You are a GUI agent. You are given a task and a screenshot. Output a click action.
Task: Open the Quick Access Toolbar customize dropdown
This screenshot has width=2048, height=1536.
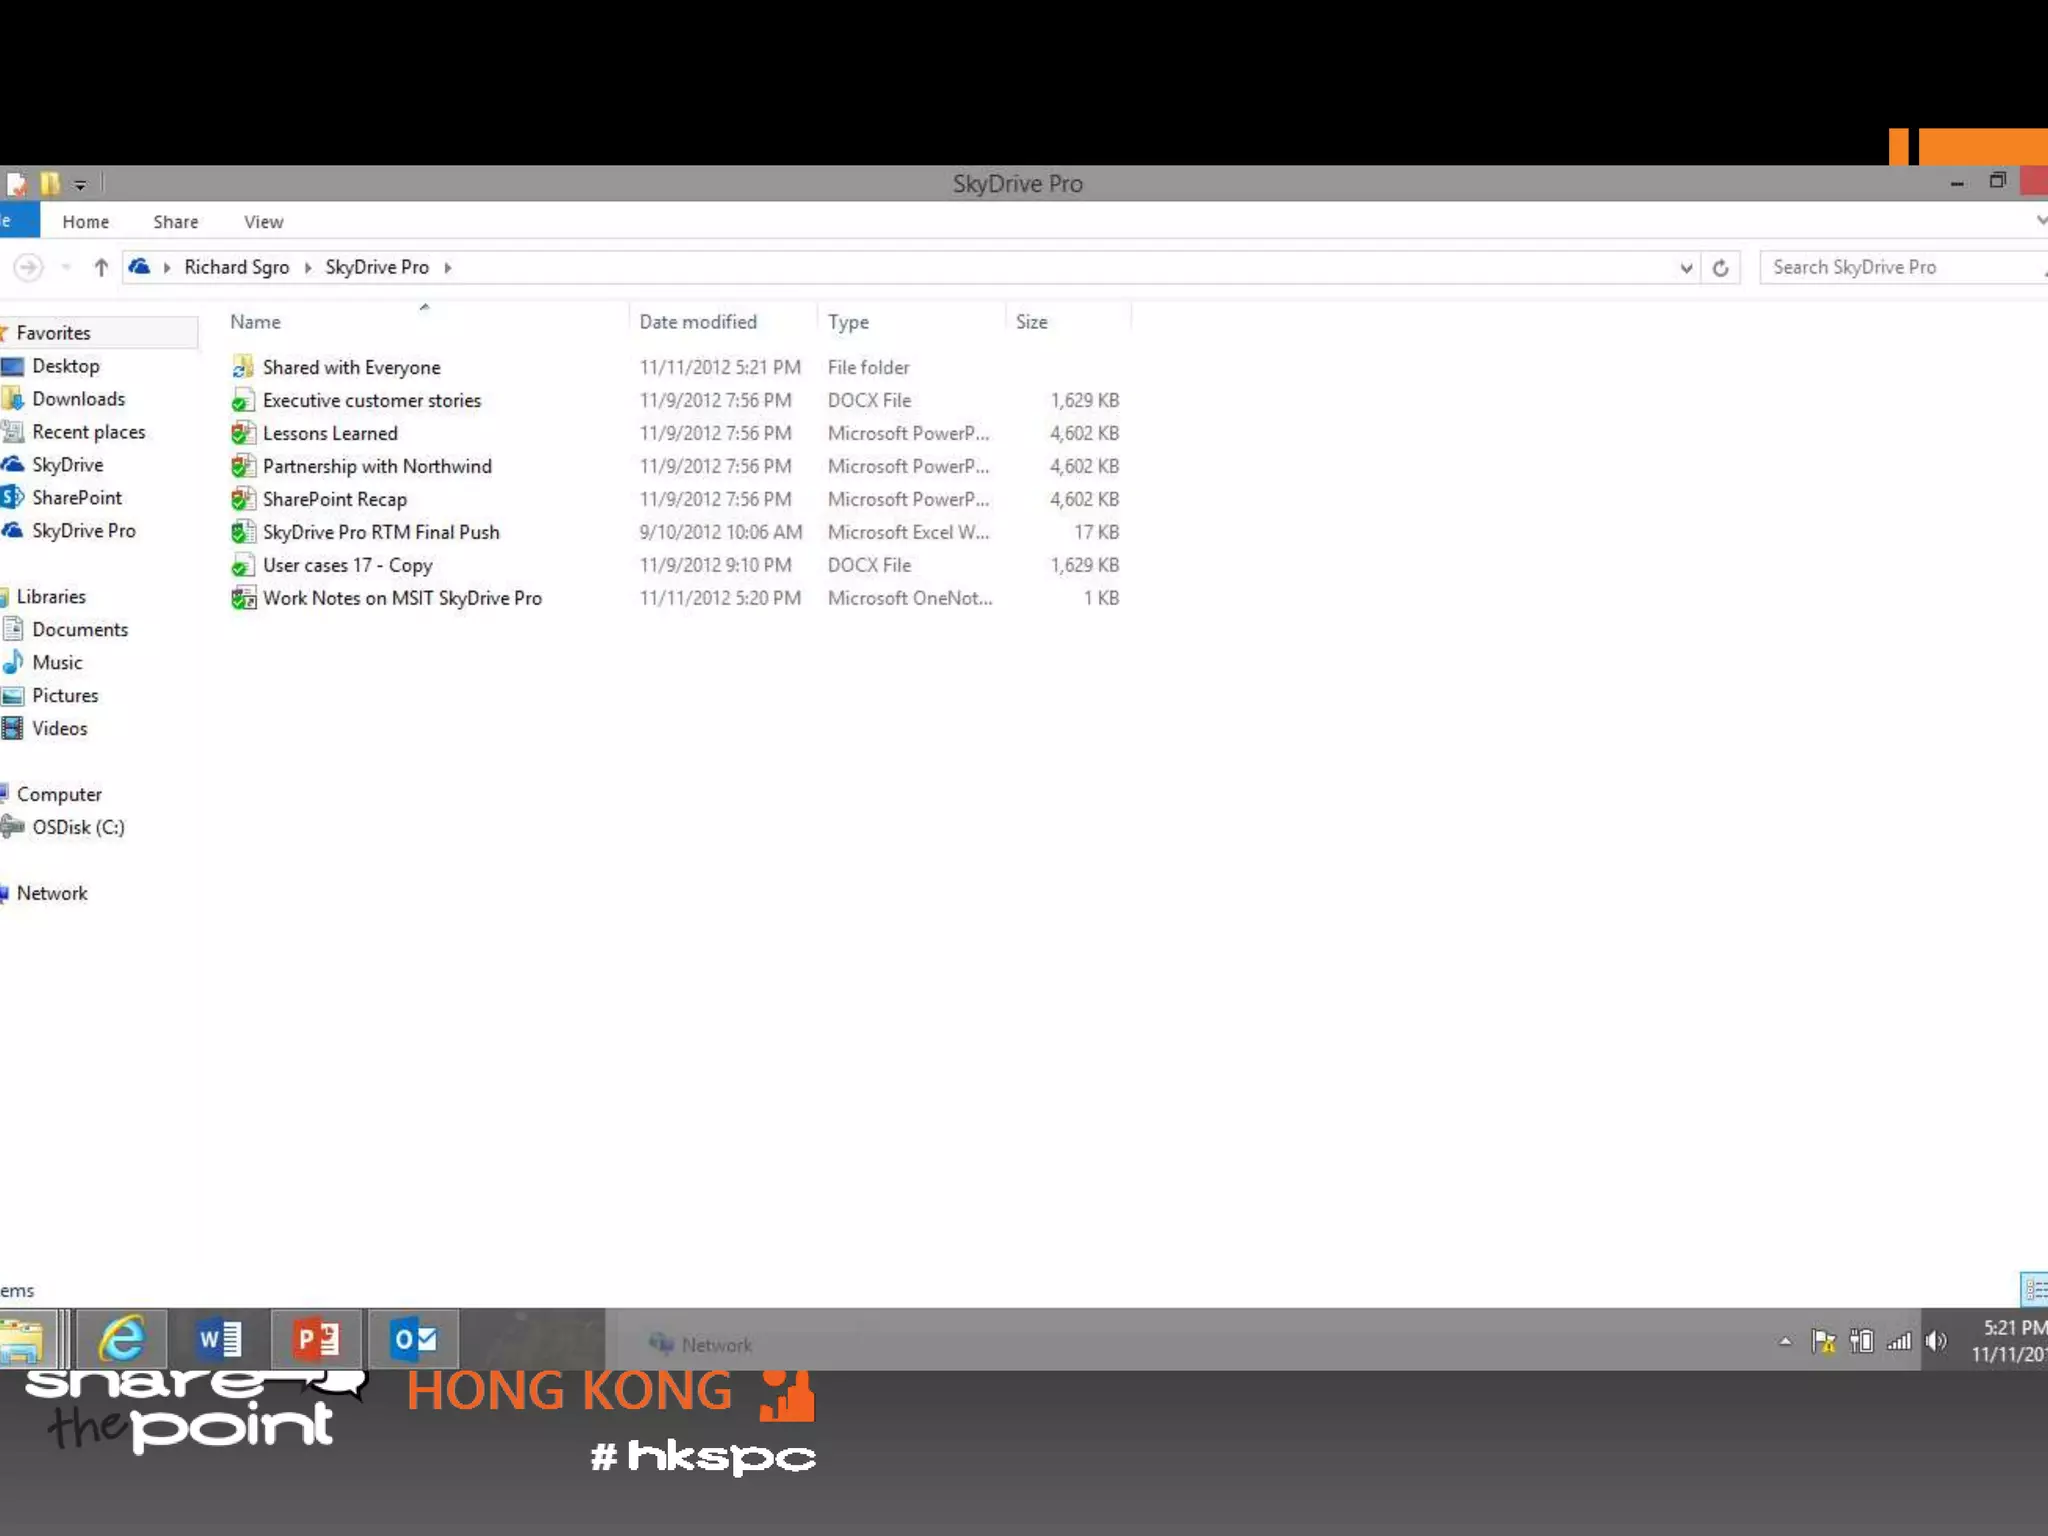pyautogui.click(x=80, y=185)
